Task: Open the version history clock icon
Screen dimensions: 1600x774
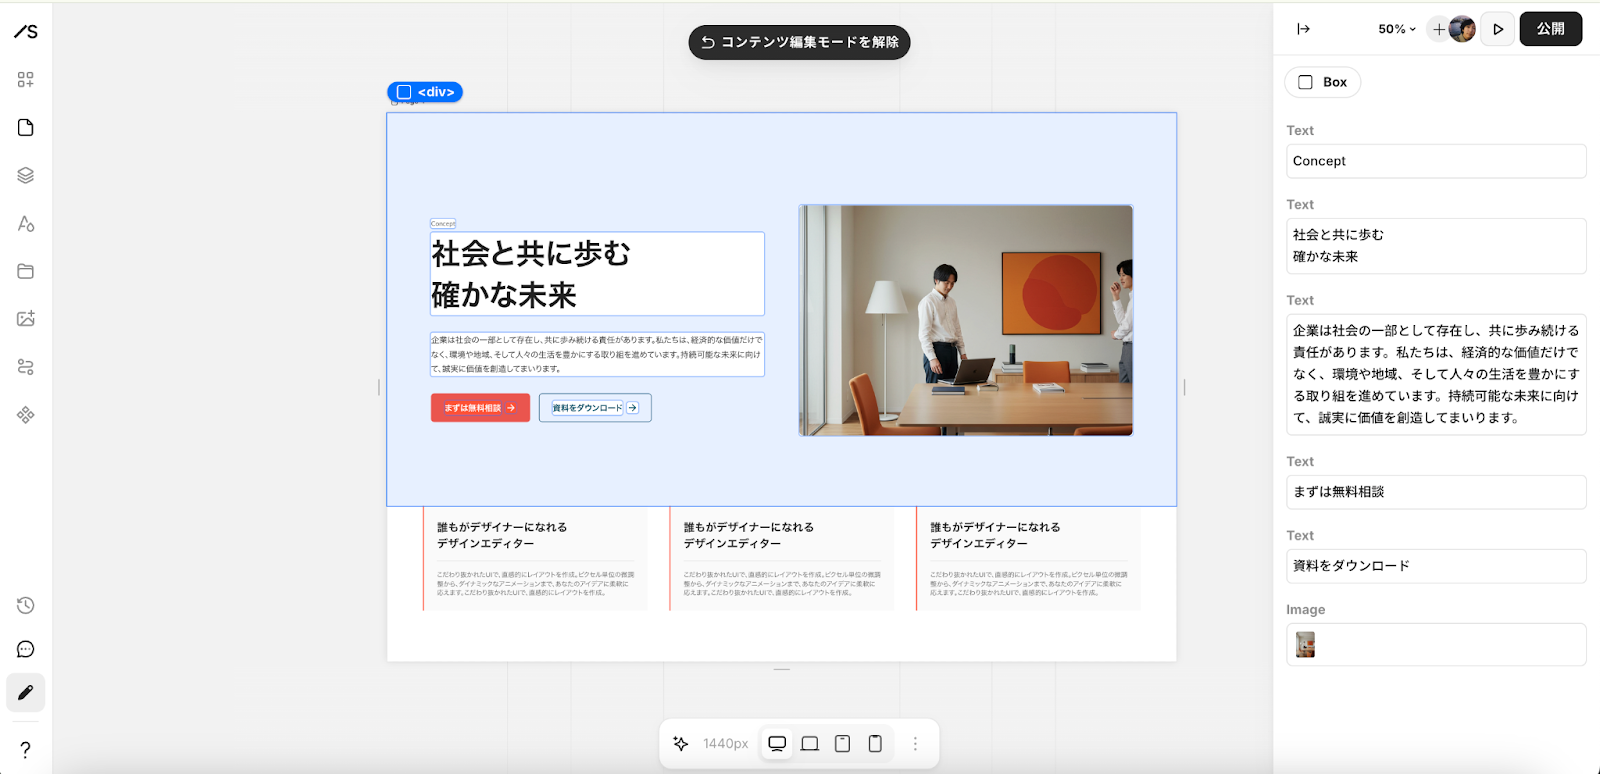Action: pyautogui.click(x=26, y=605)
